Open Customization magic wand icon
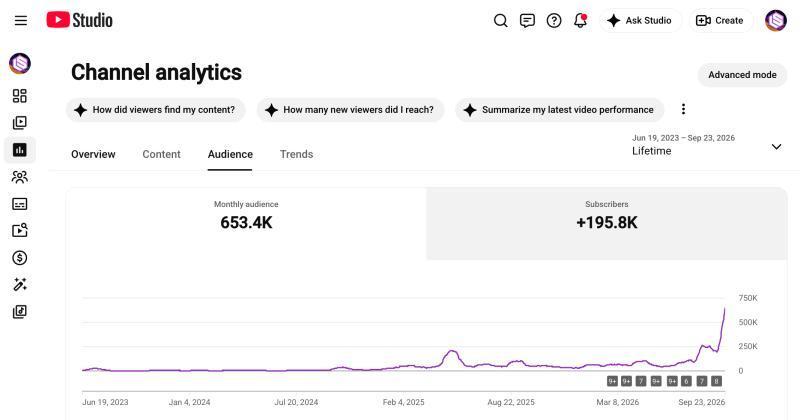Image resolution: width=800 pixels, height=420 pixels. (x=20, y=285)
